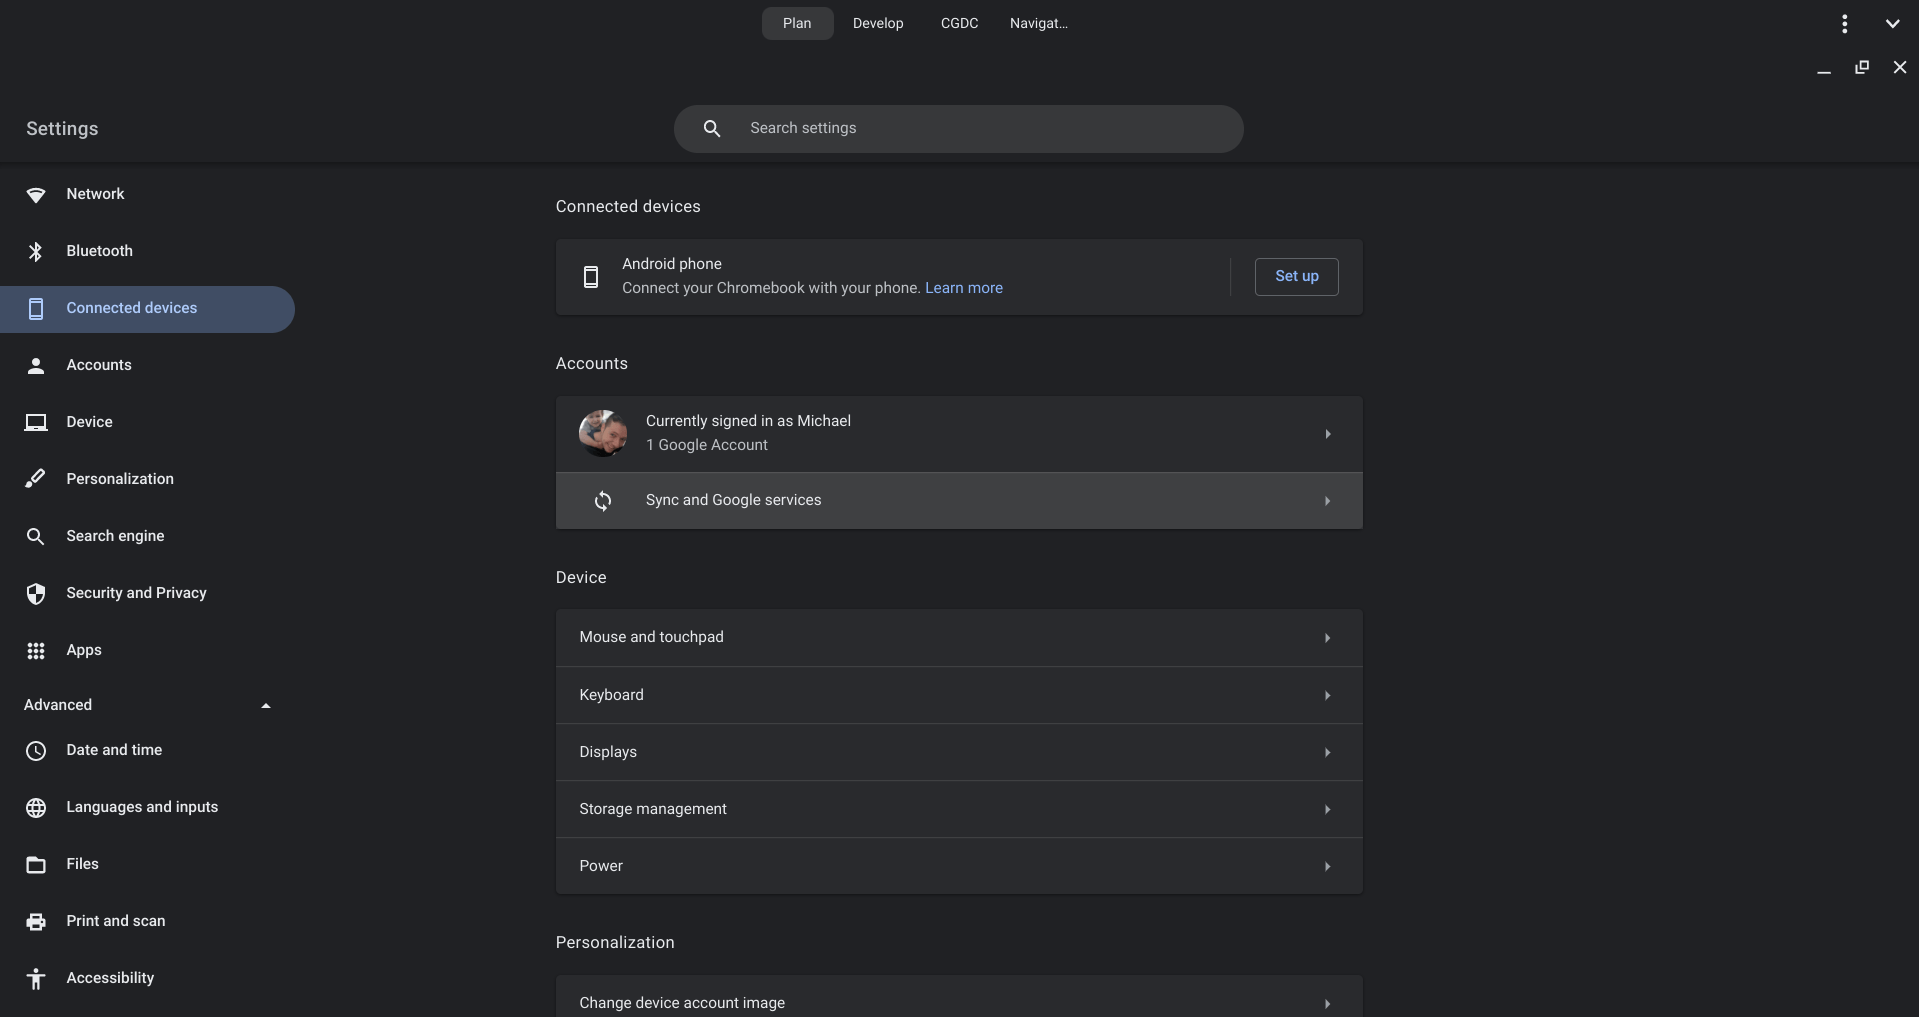Select the Date and time clock icon
The width and height of the screenshot is (1919, 1017).
point(36,750)
